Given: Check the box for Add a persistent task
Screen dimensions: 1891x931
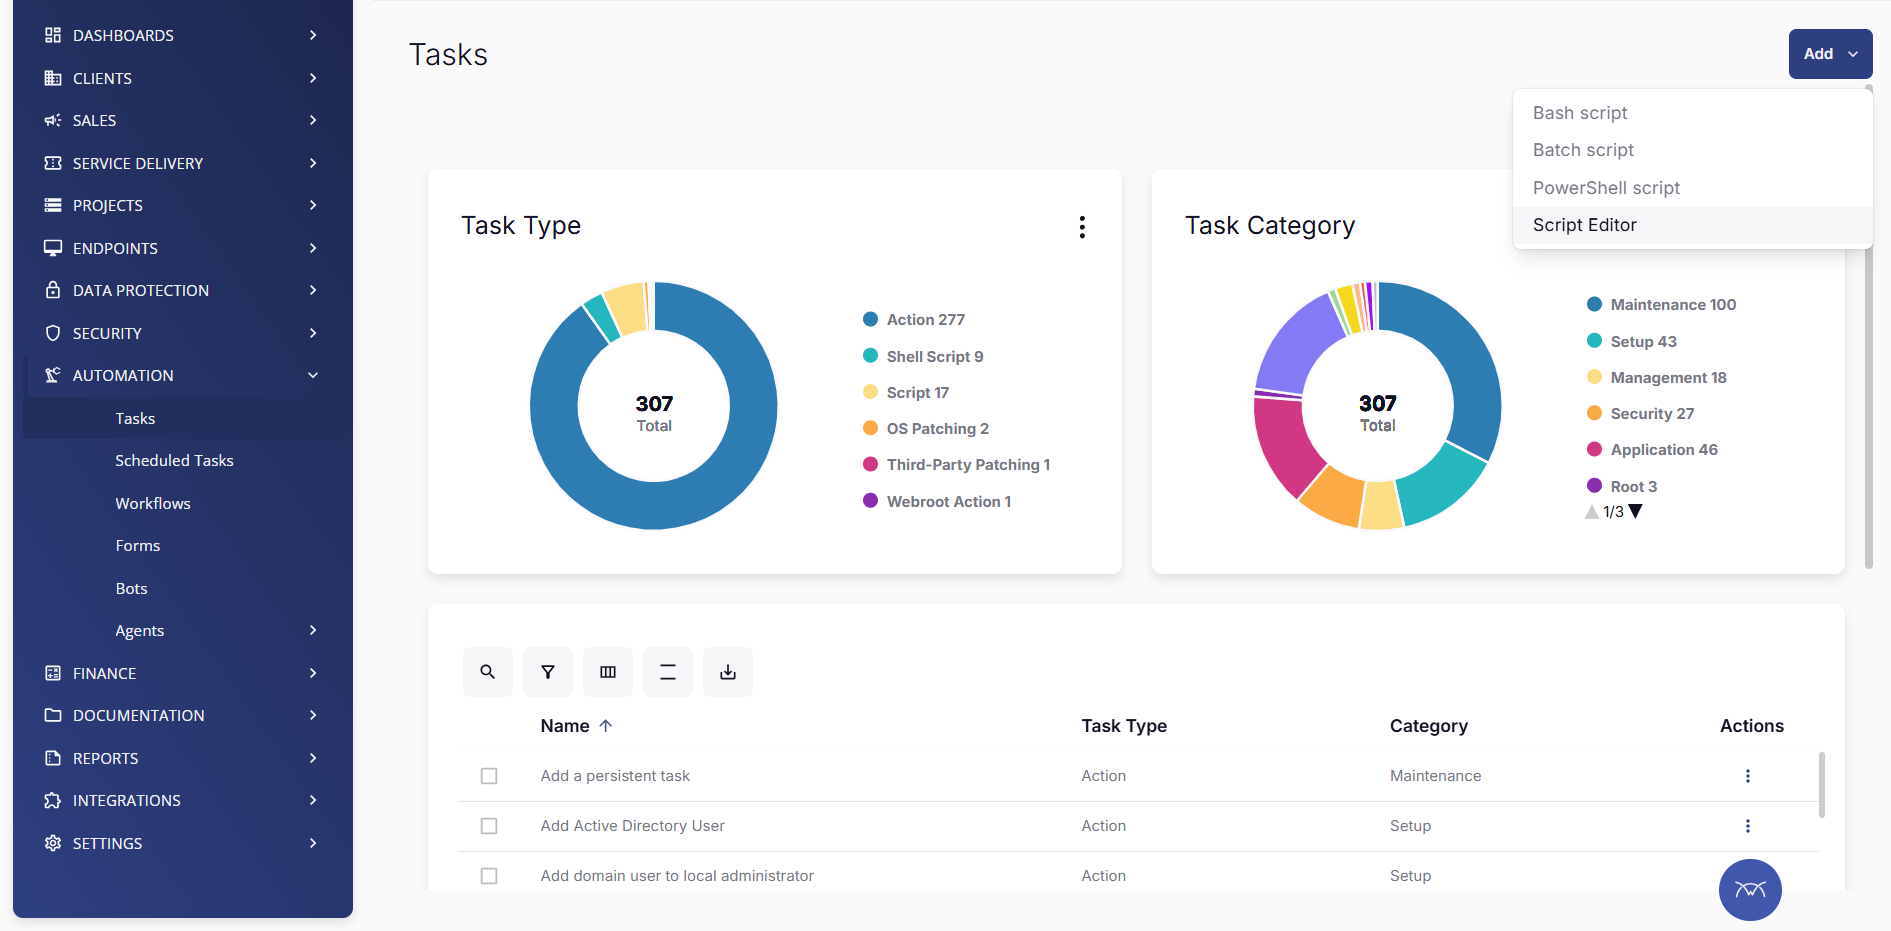Looking at the screenshot, I should point(489,776).
